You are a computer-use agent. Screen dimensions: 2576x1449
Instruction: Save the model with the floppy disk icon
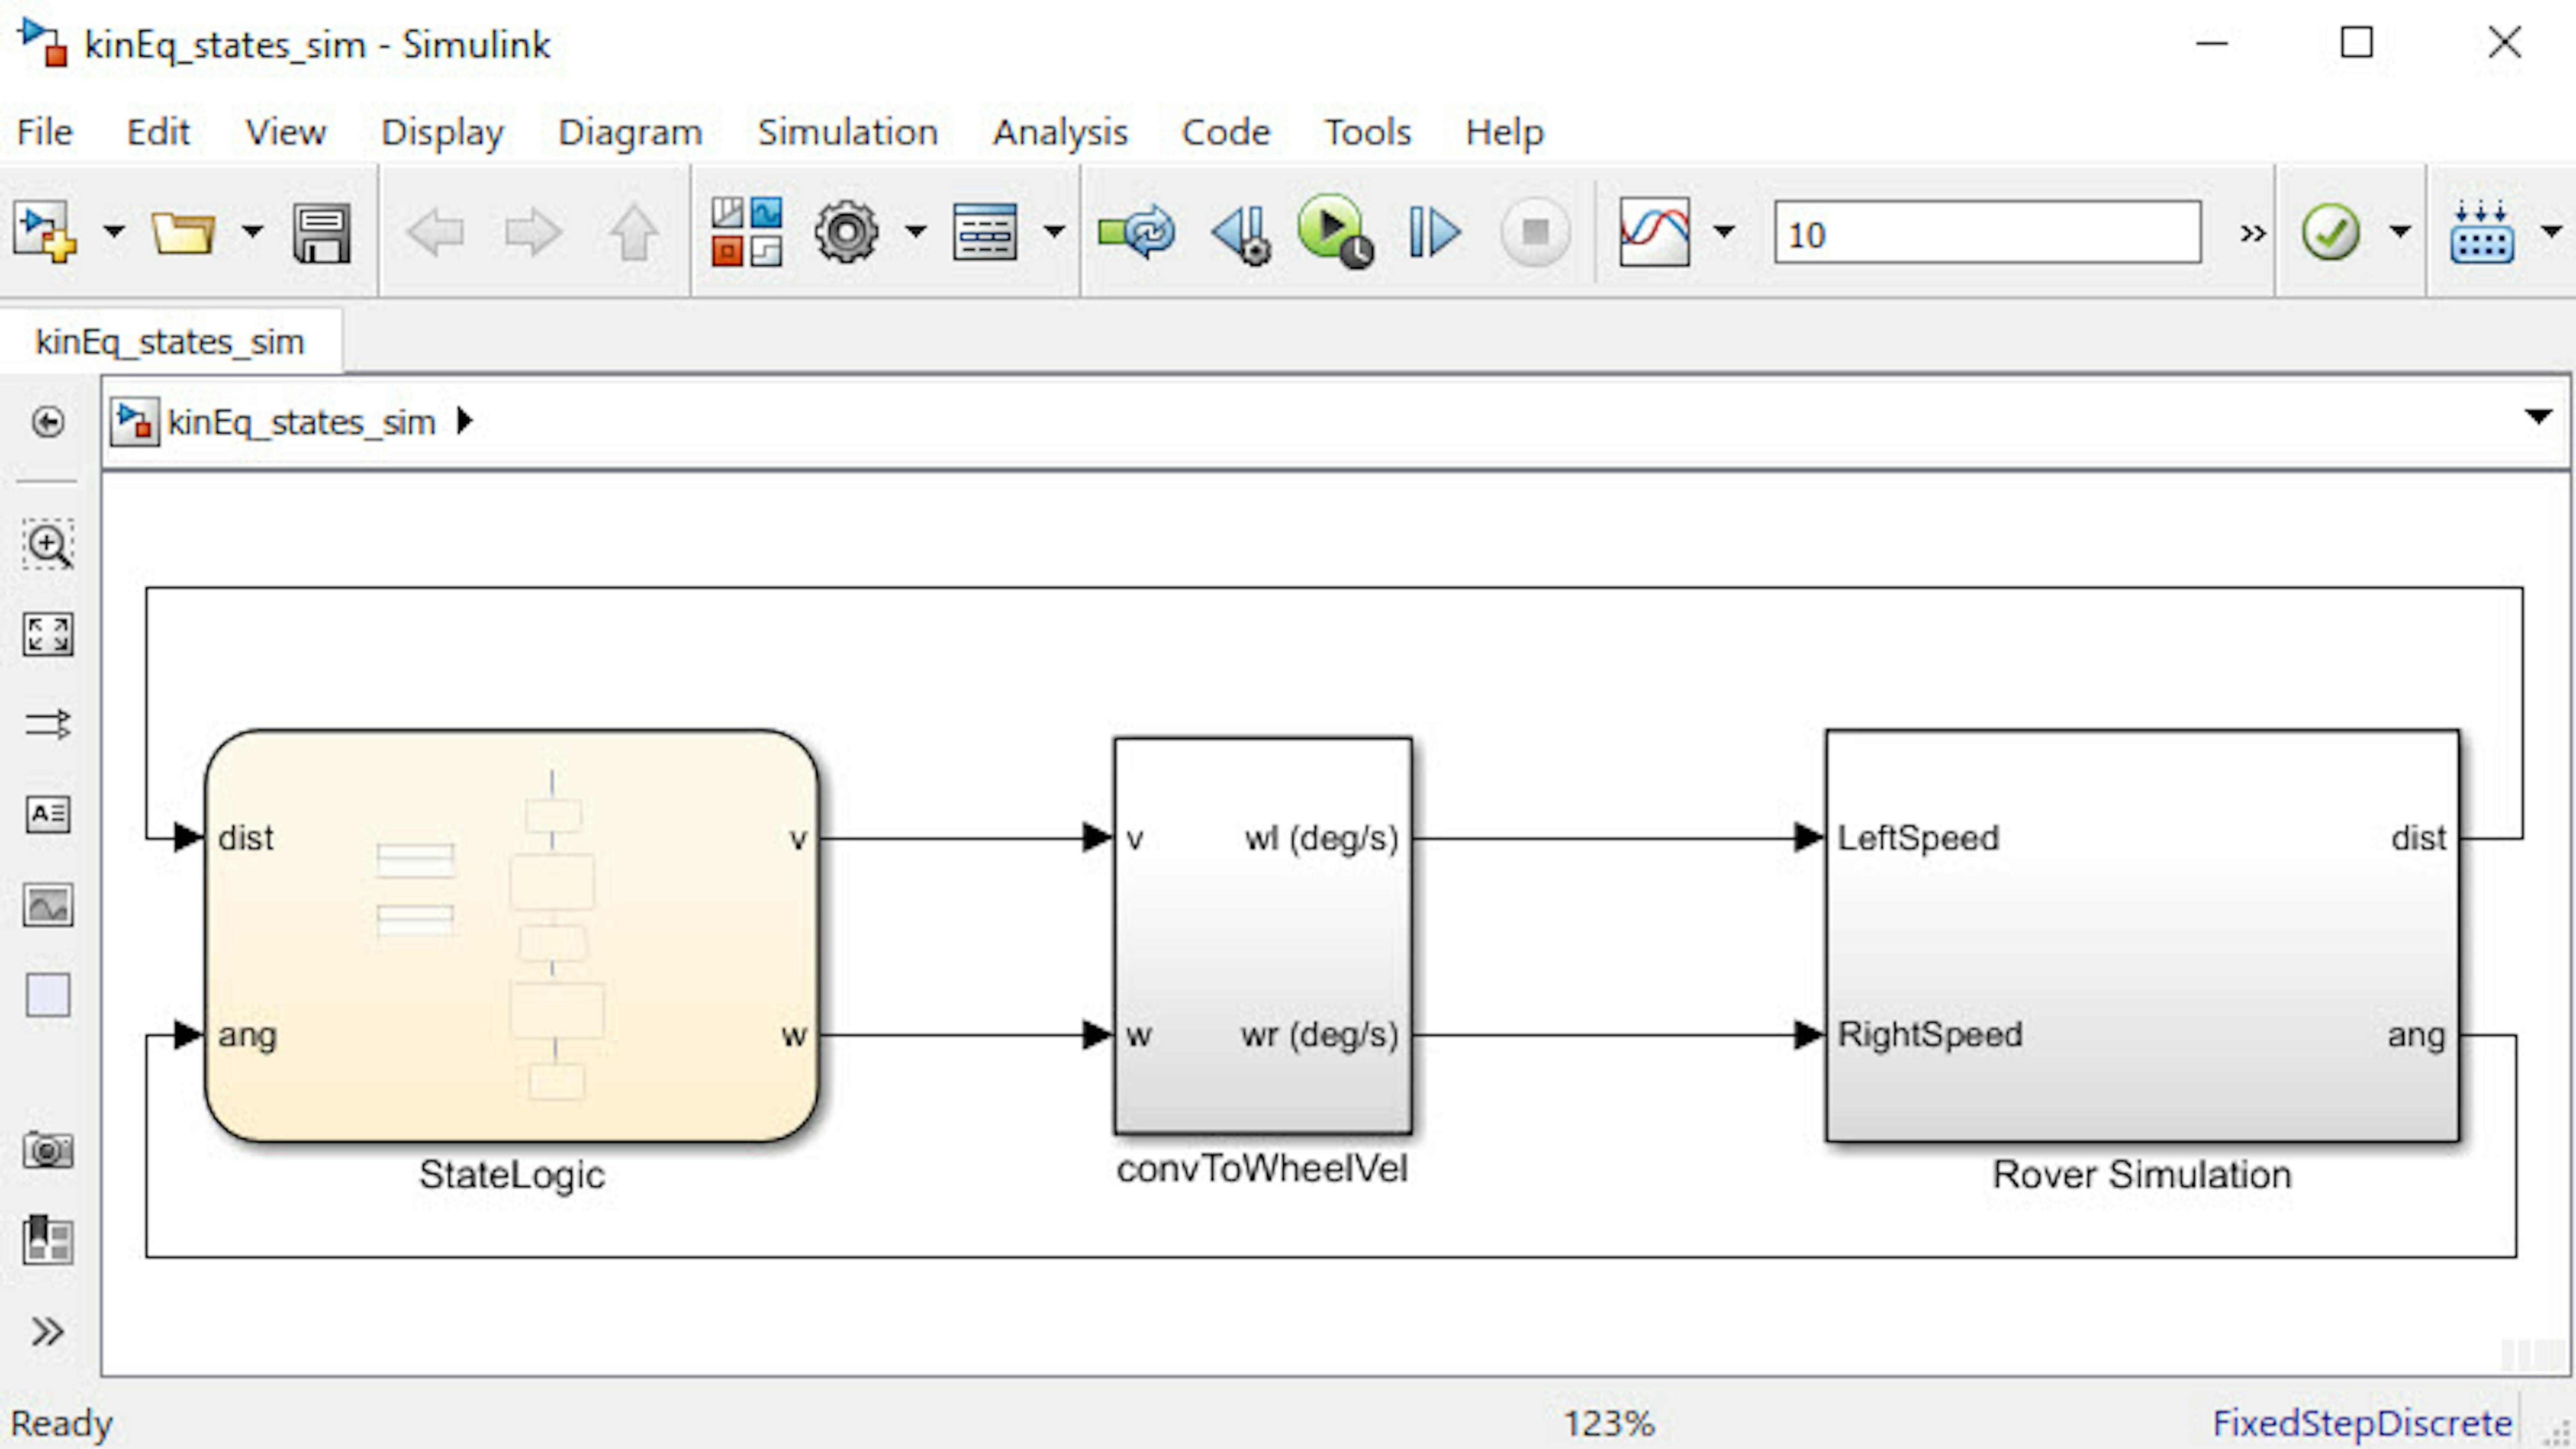[x=322, y=233]
